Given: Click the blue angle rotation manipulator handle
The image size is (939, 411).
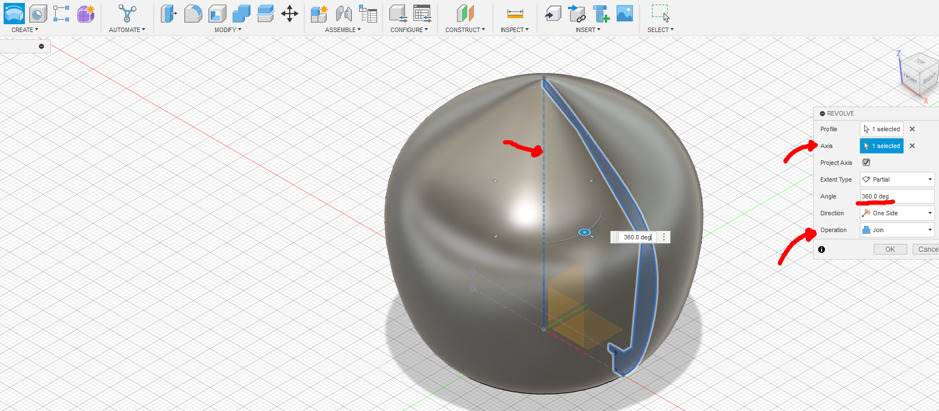Looking at the screenshot, I should tap(585, 232).
